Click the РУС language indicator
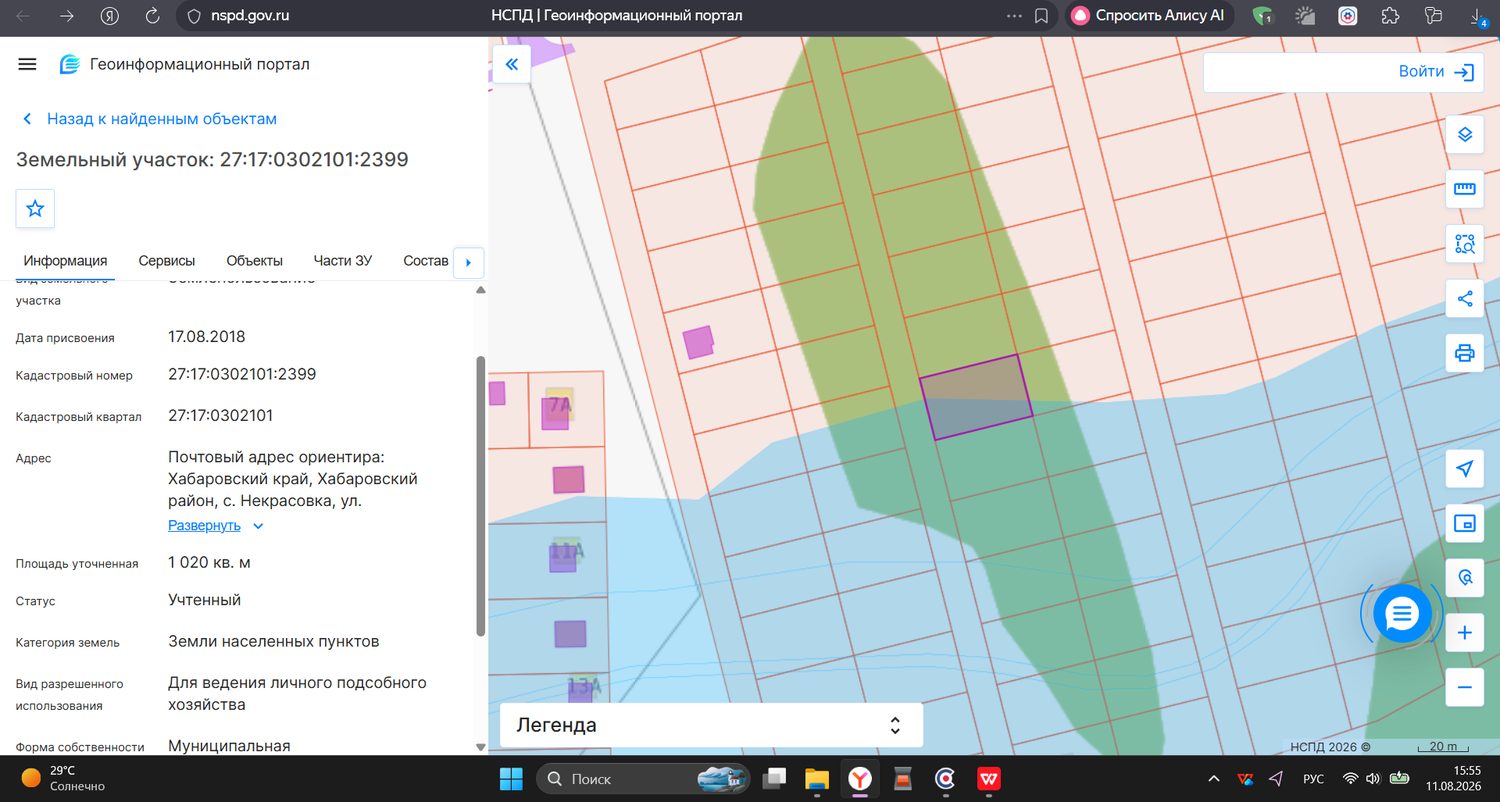1500x802 pixels. click(1314, 779)
